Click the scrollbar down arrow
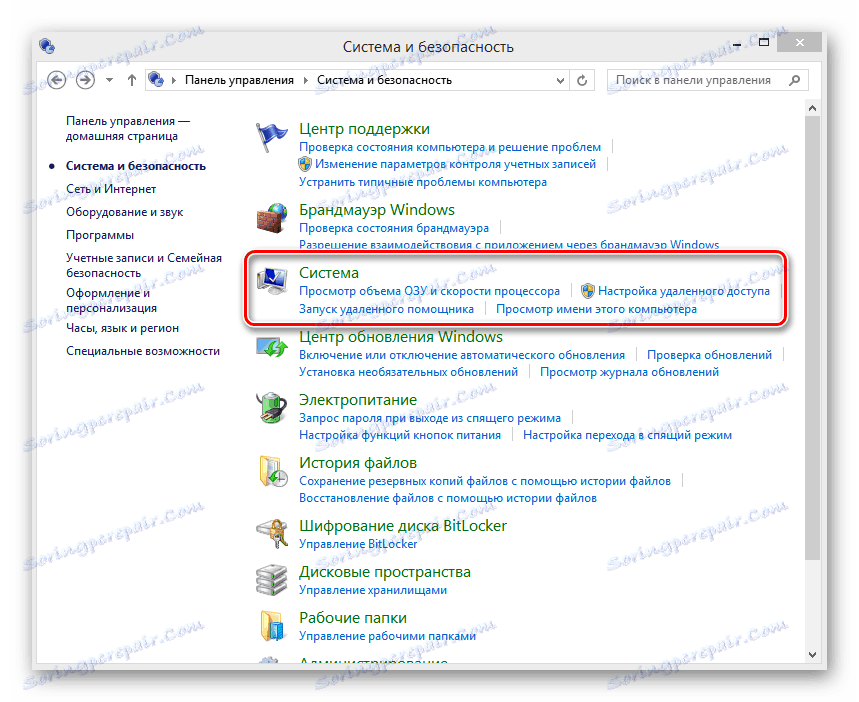Screen dimensions: 859x702 tap(813, 652)
